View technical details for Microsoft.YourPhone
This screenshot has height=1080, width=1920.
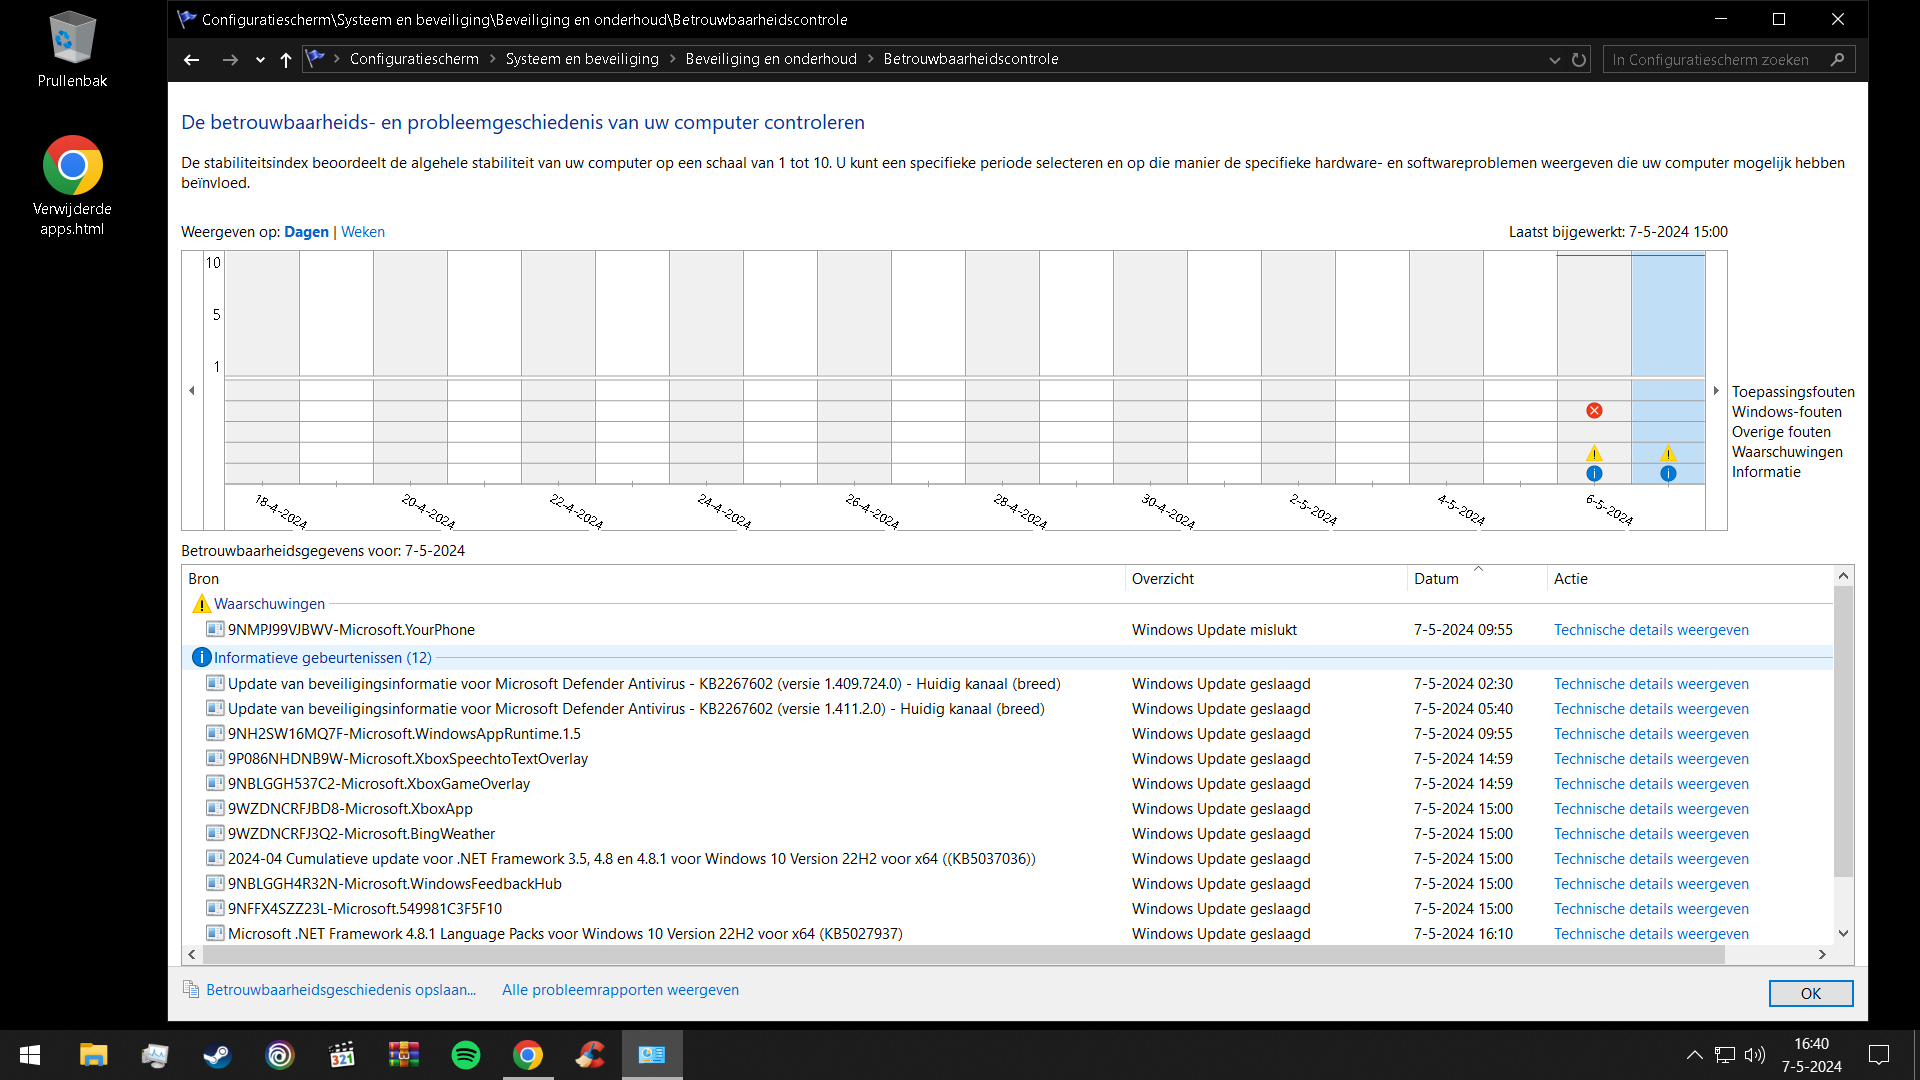pos(1651,630)
